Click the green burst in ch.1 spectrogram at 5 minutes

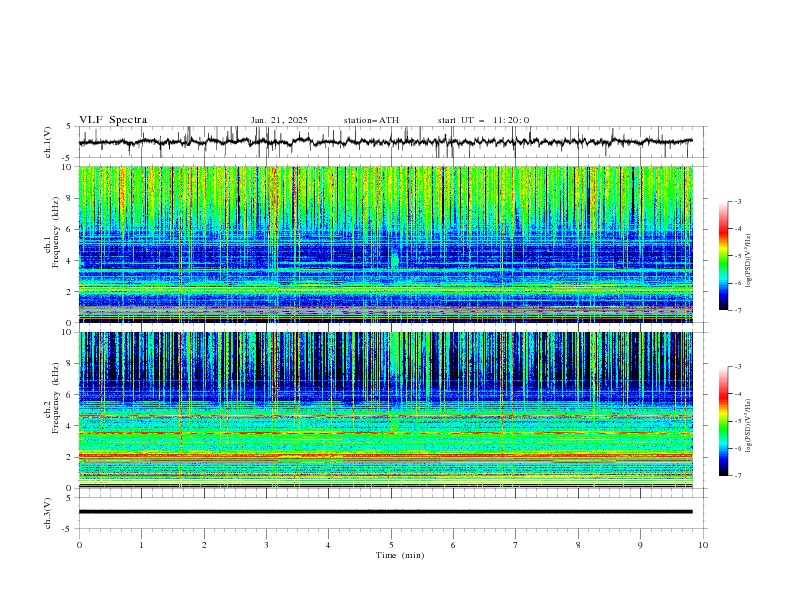[x=394, y=261]
